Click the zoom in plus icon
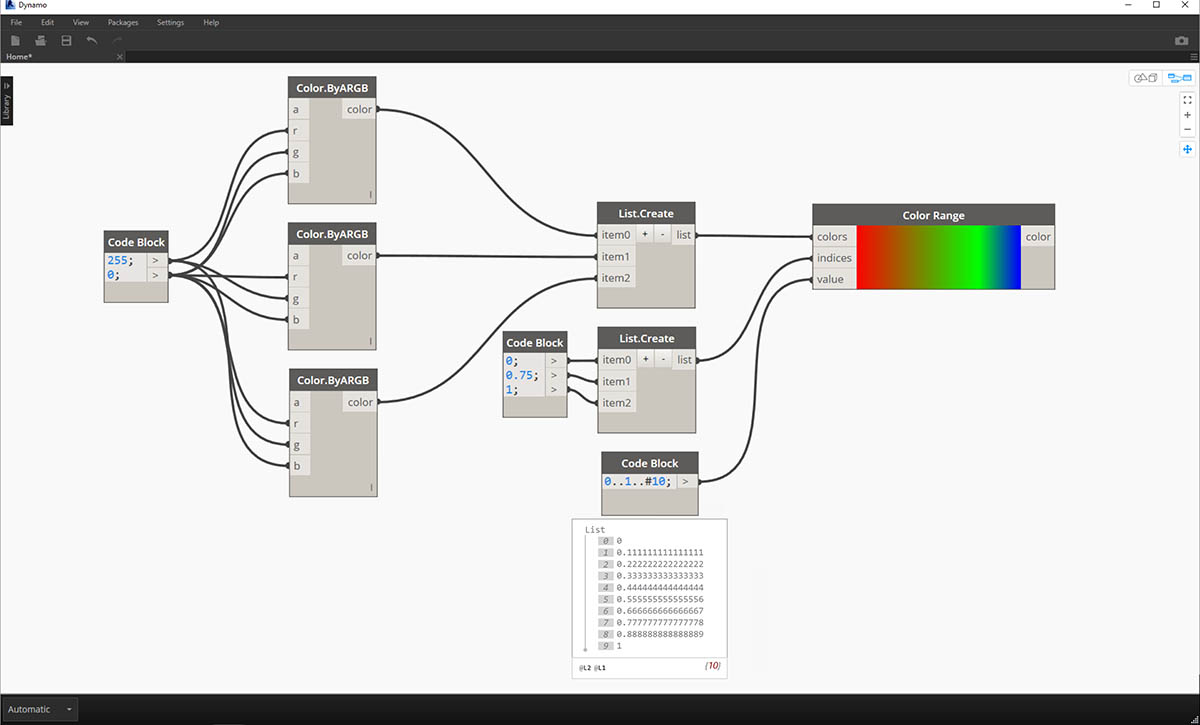Viewport: 1200px width, 725px height. (1187, 115)
